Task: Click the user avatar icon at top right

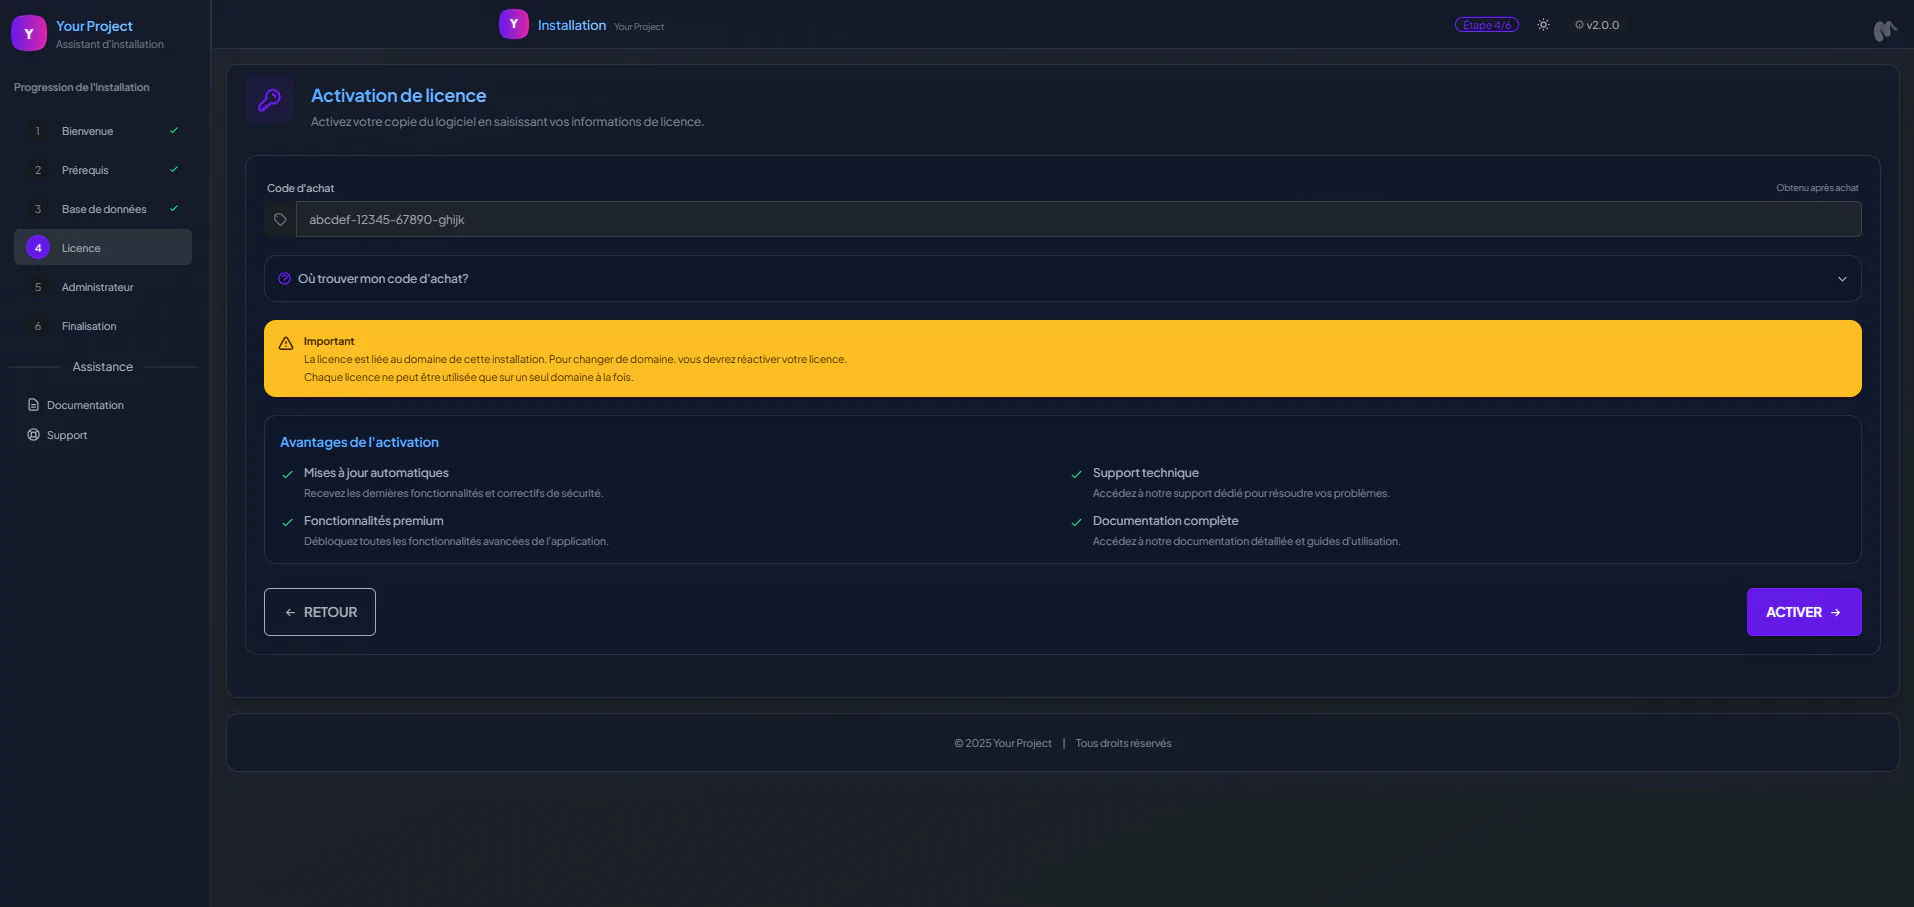Action: [1883, 31]
